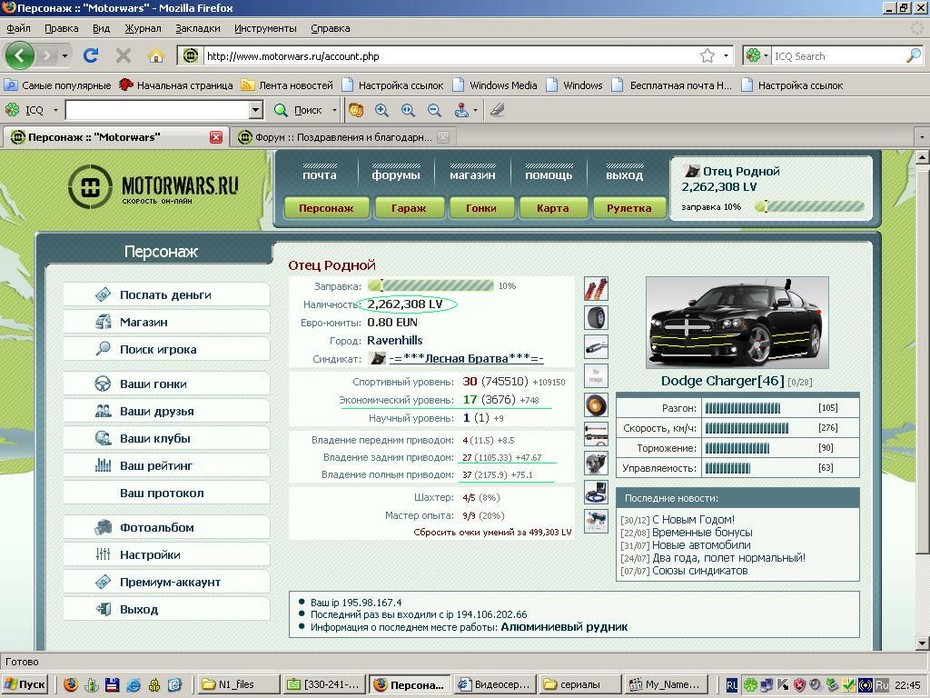Image resolution: width=930 pixels, height=698 pixels.
Task: Click Послать деньги in the sidebar
Action: [165, 295]
